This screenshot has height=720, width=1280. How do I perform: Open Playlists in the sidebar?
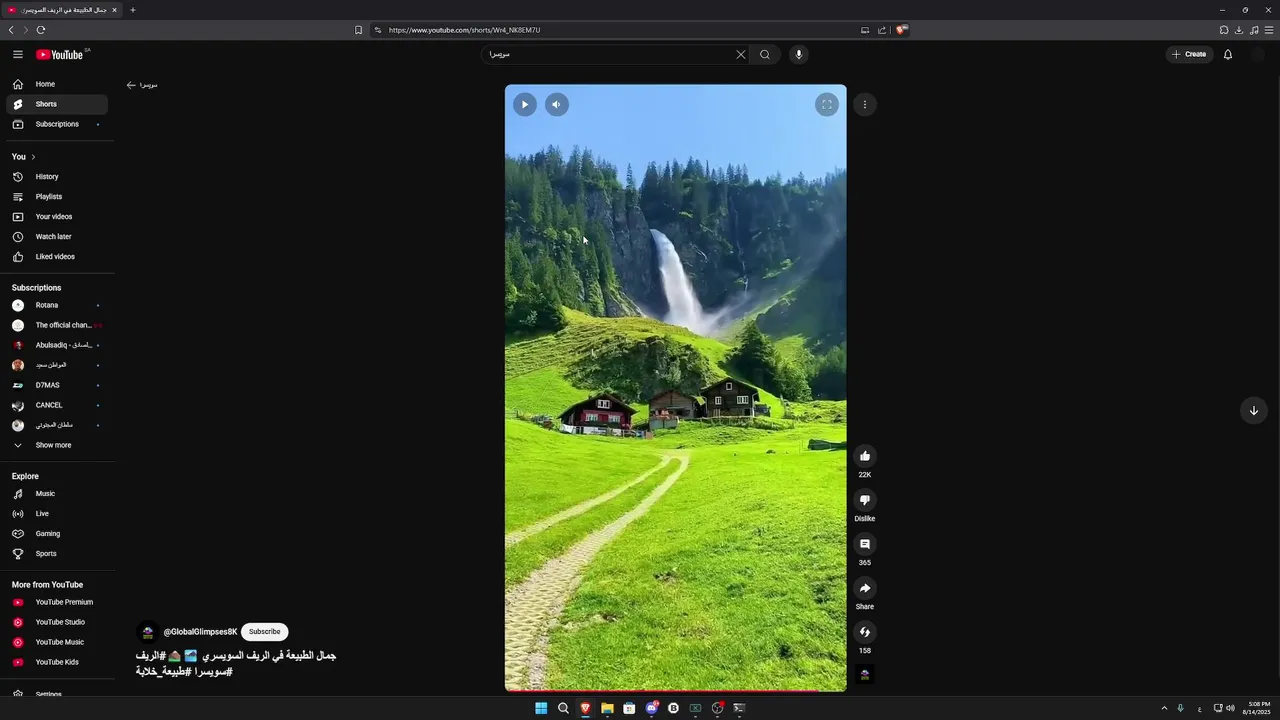57,197
